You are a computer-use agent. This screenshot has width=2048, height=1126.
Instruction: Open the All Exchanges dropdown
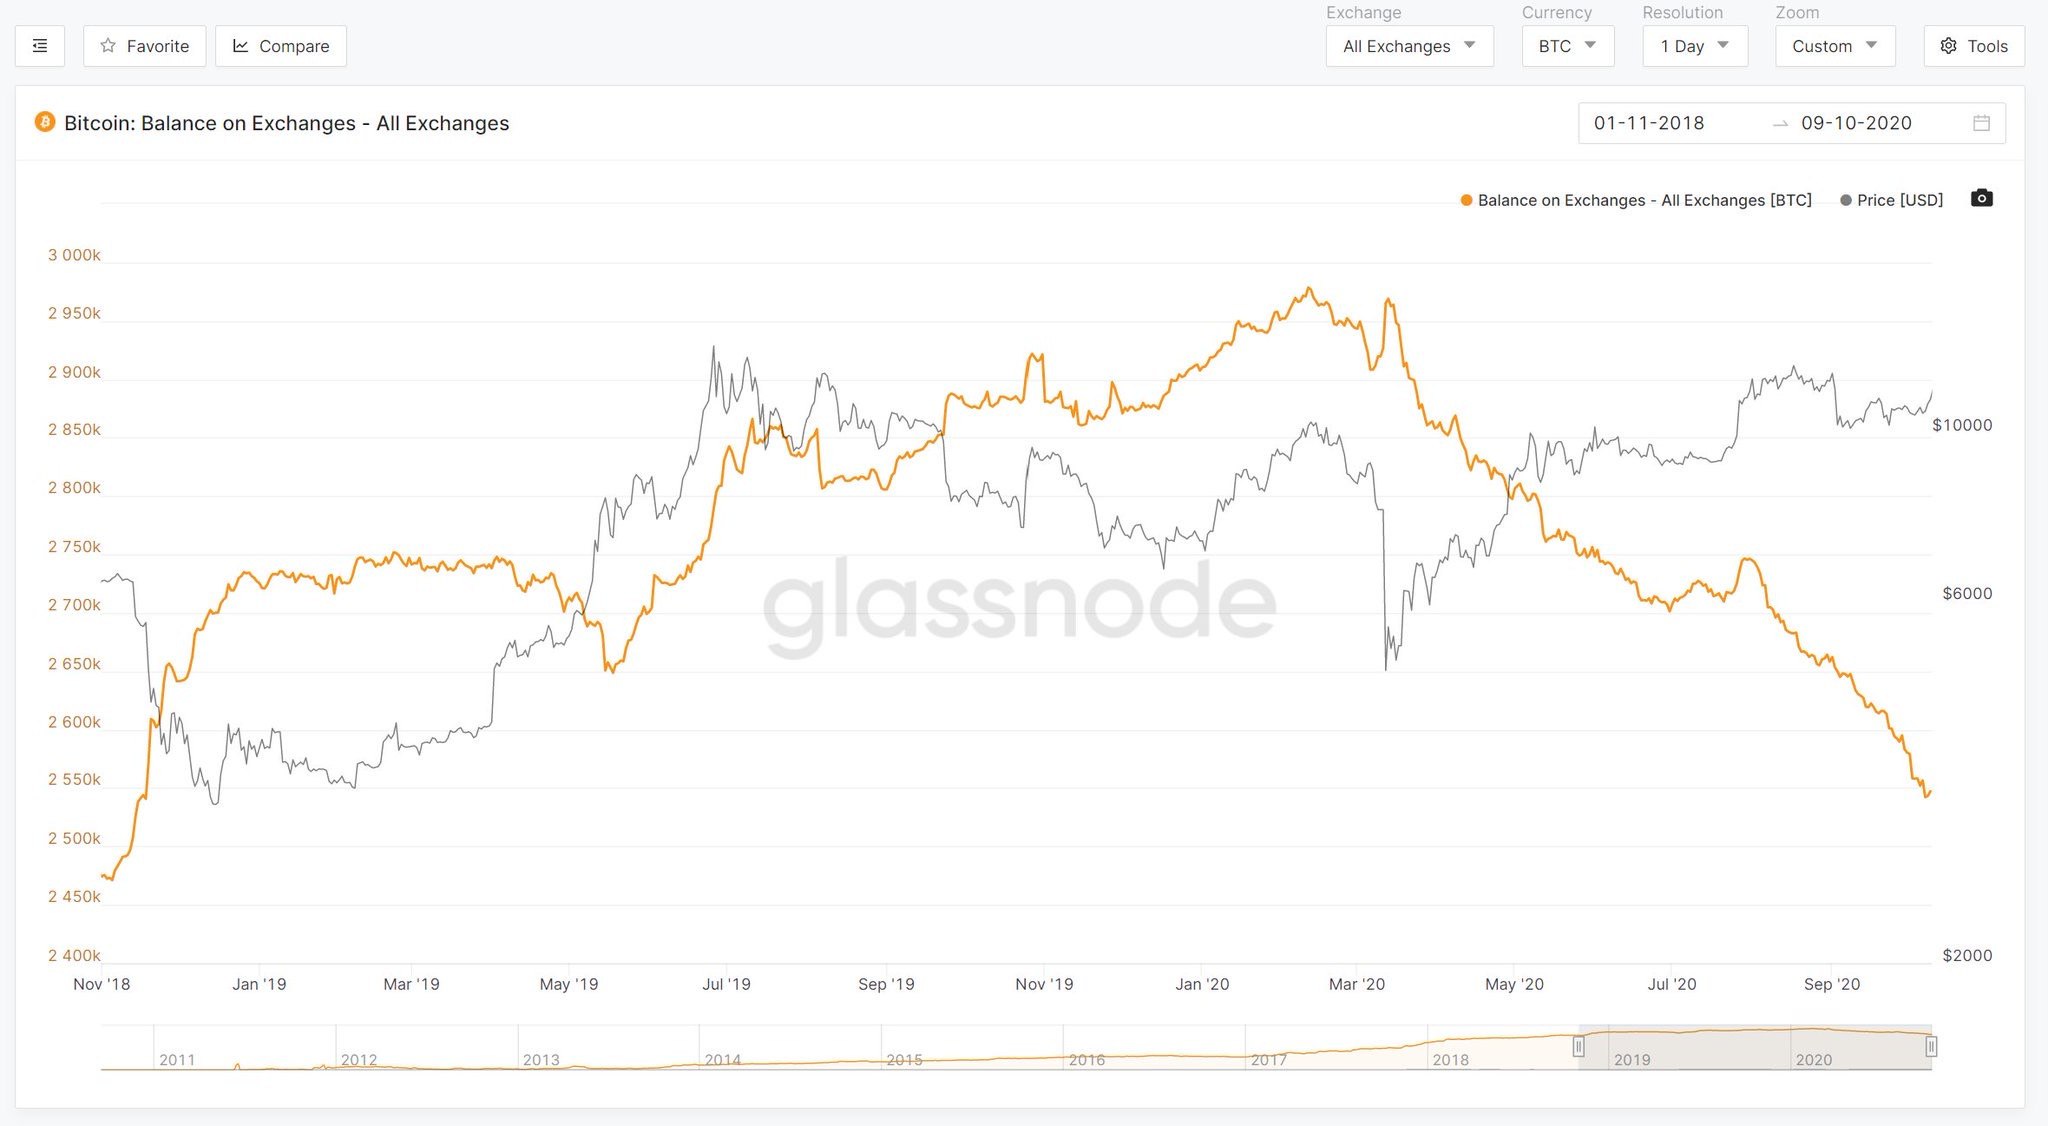pyautogui.click(x=1409, y=46)
